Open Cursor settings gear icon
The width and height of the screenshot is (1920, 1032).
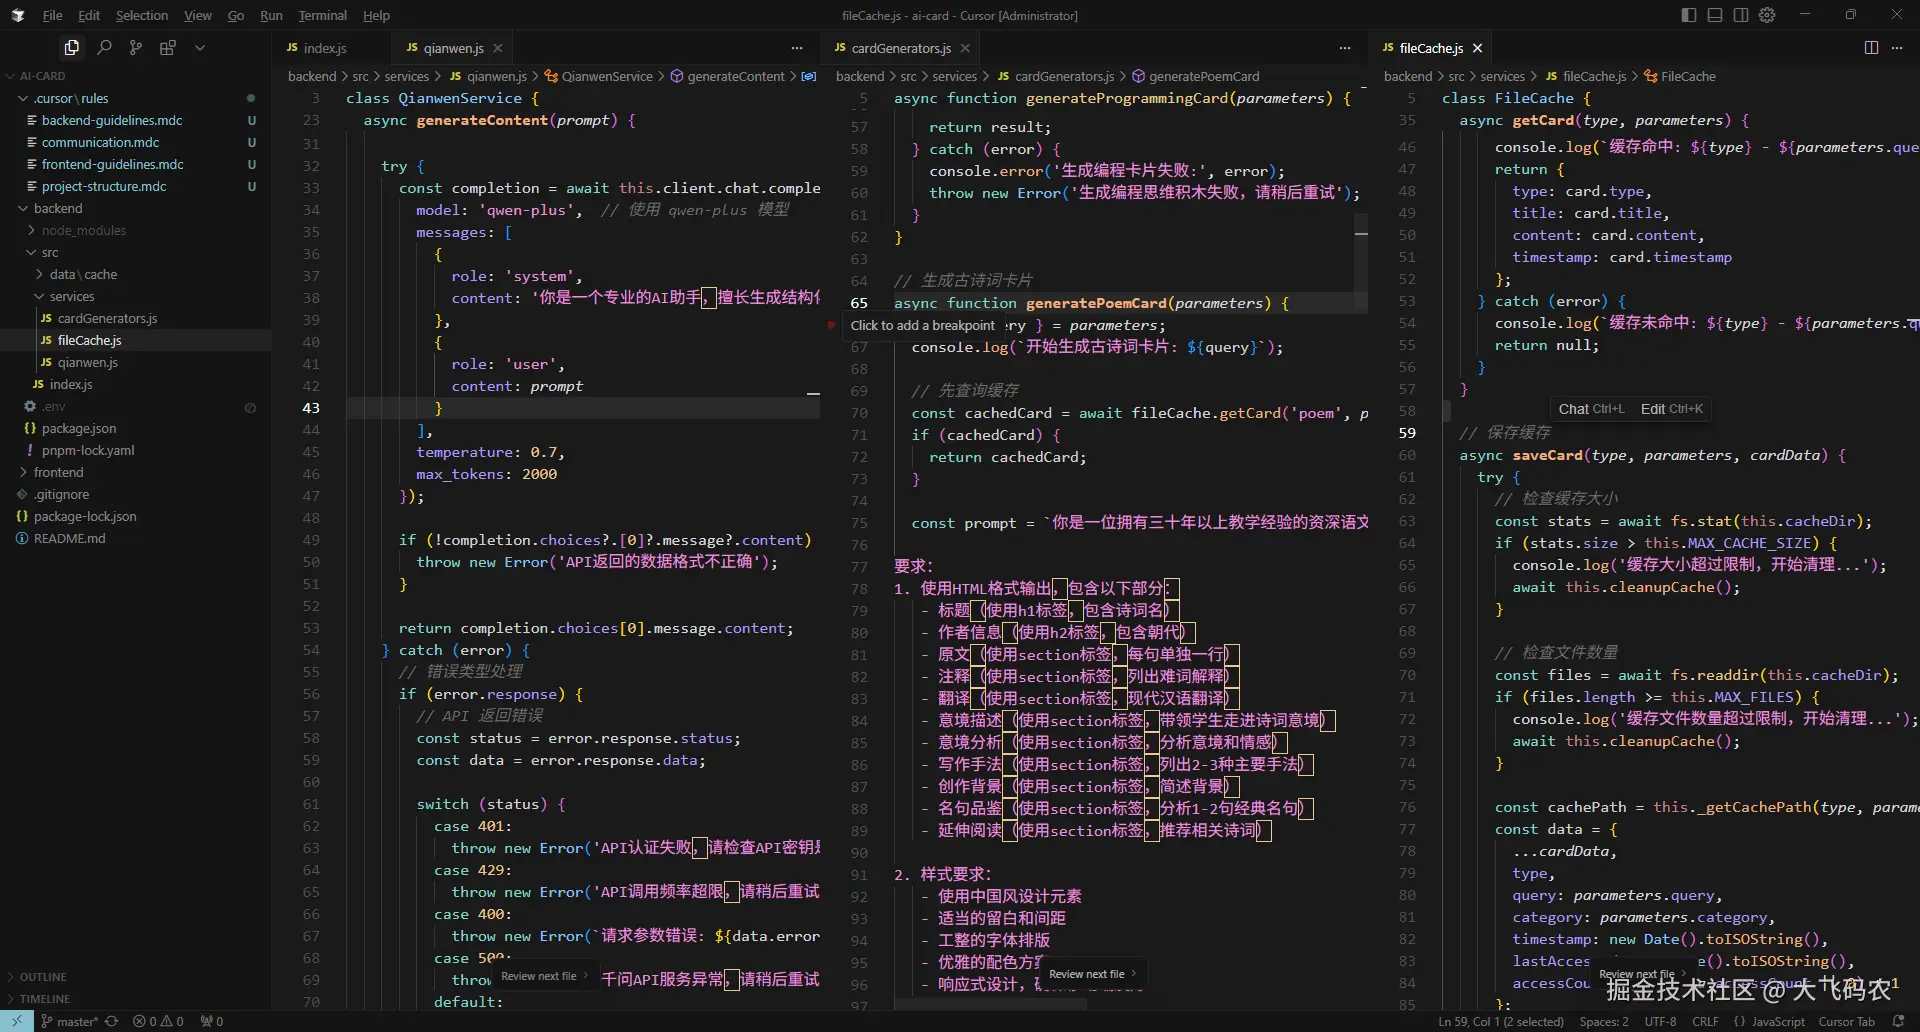click(x=1767, y=15)
